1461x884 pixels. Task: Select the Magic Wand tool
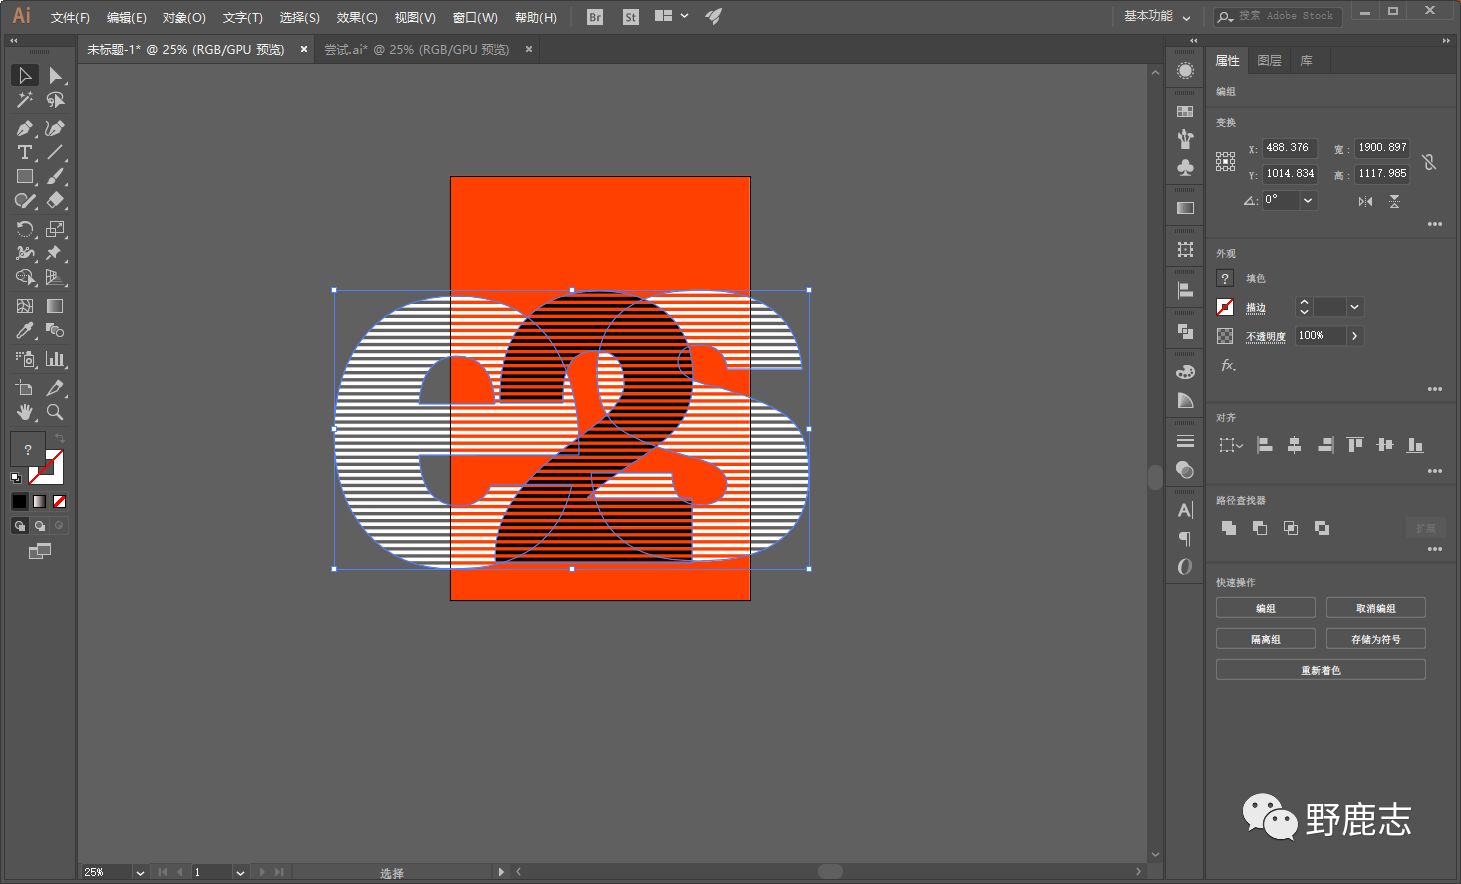click(x=25, y=100)
